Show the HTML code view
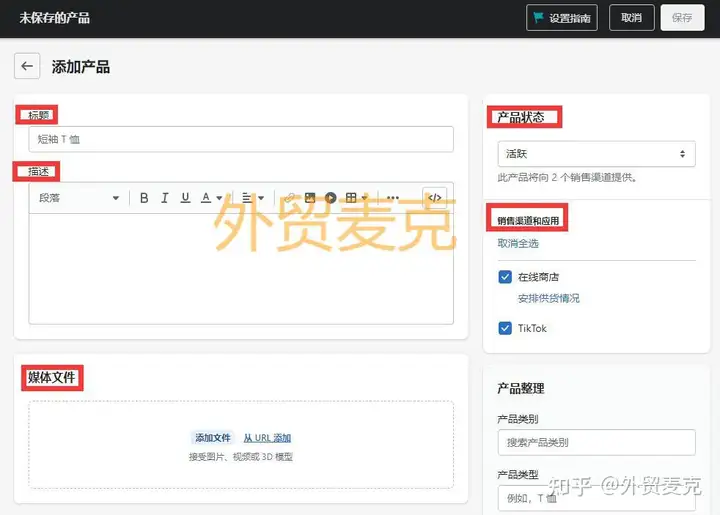 point(434,198)
